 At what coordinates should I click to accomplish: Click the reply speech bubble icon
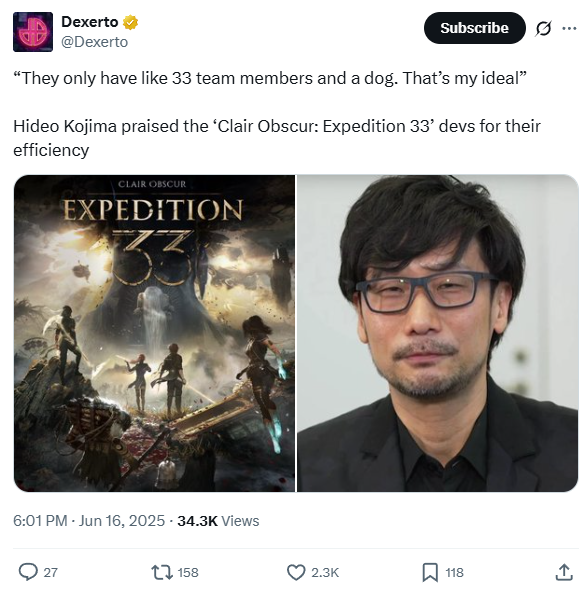[28, 572]
